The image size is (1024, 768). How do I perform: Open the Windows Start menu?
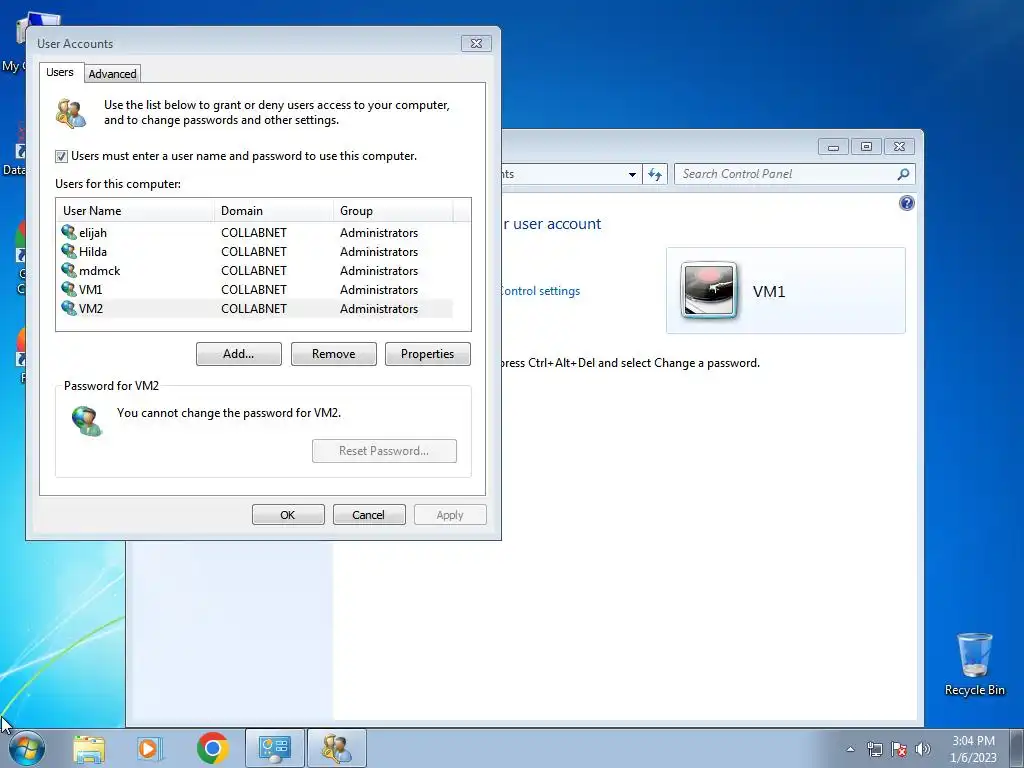[26, 748]
